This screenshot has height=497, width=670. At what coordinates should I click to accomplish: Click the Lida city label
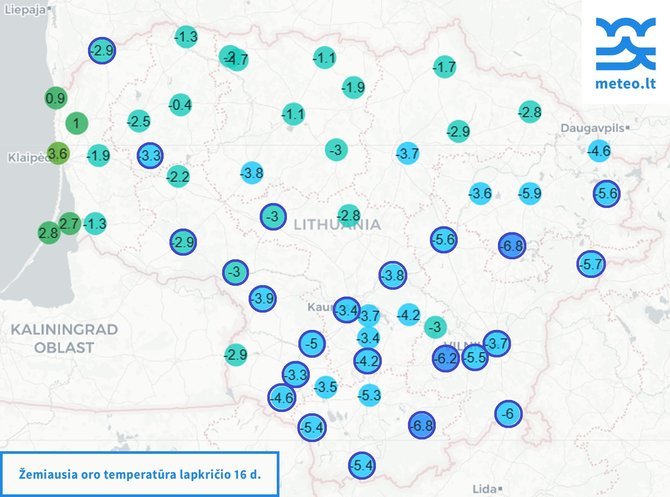(487, 488)
